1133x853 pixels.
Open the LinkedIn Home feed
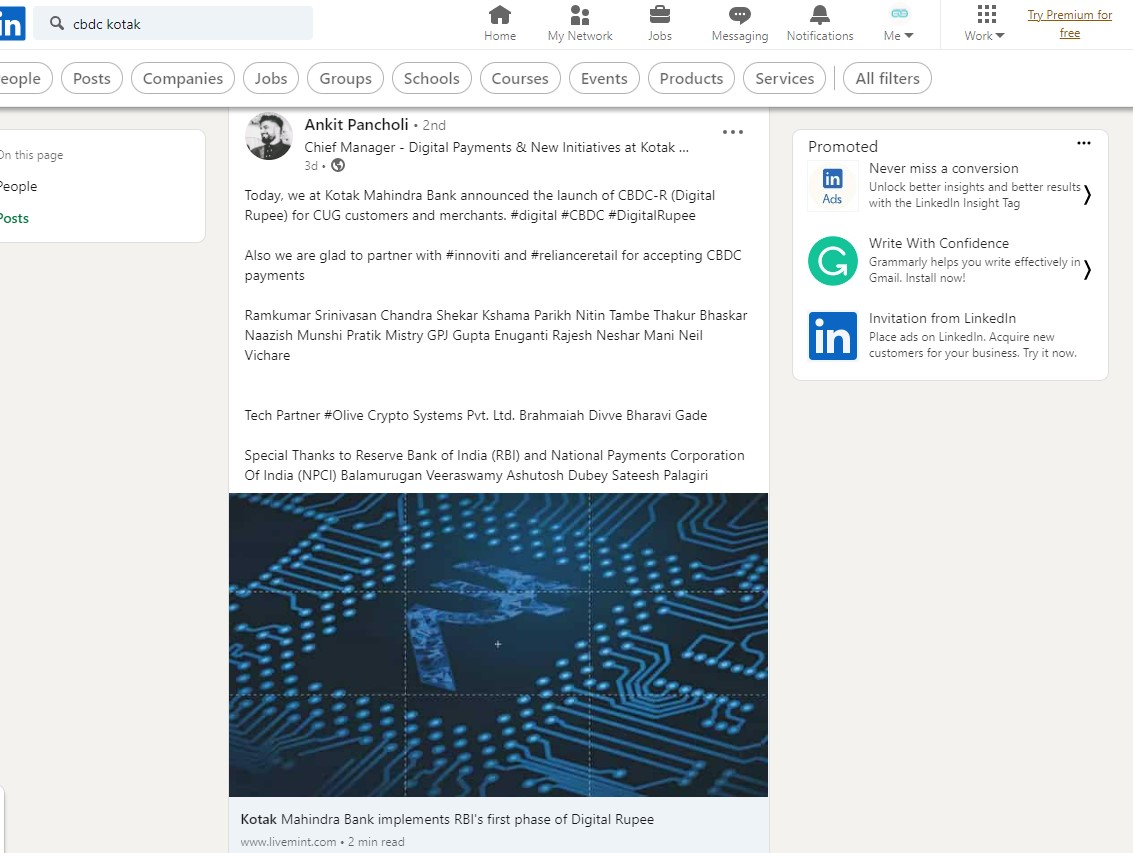pos(499,22)
